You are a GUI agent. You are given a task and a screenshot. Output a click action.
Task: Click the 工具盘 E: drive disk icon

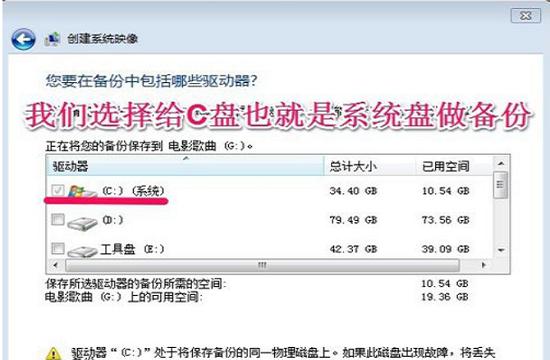(82, 251)
